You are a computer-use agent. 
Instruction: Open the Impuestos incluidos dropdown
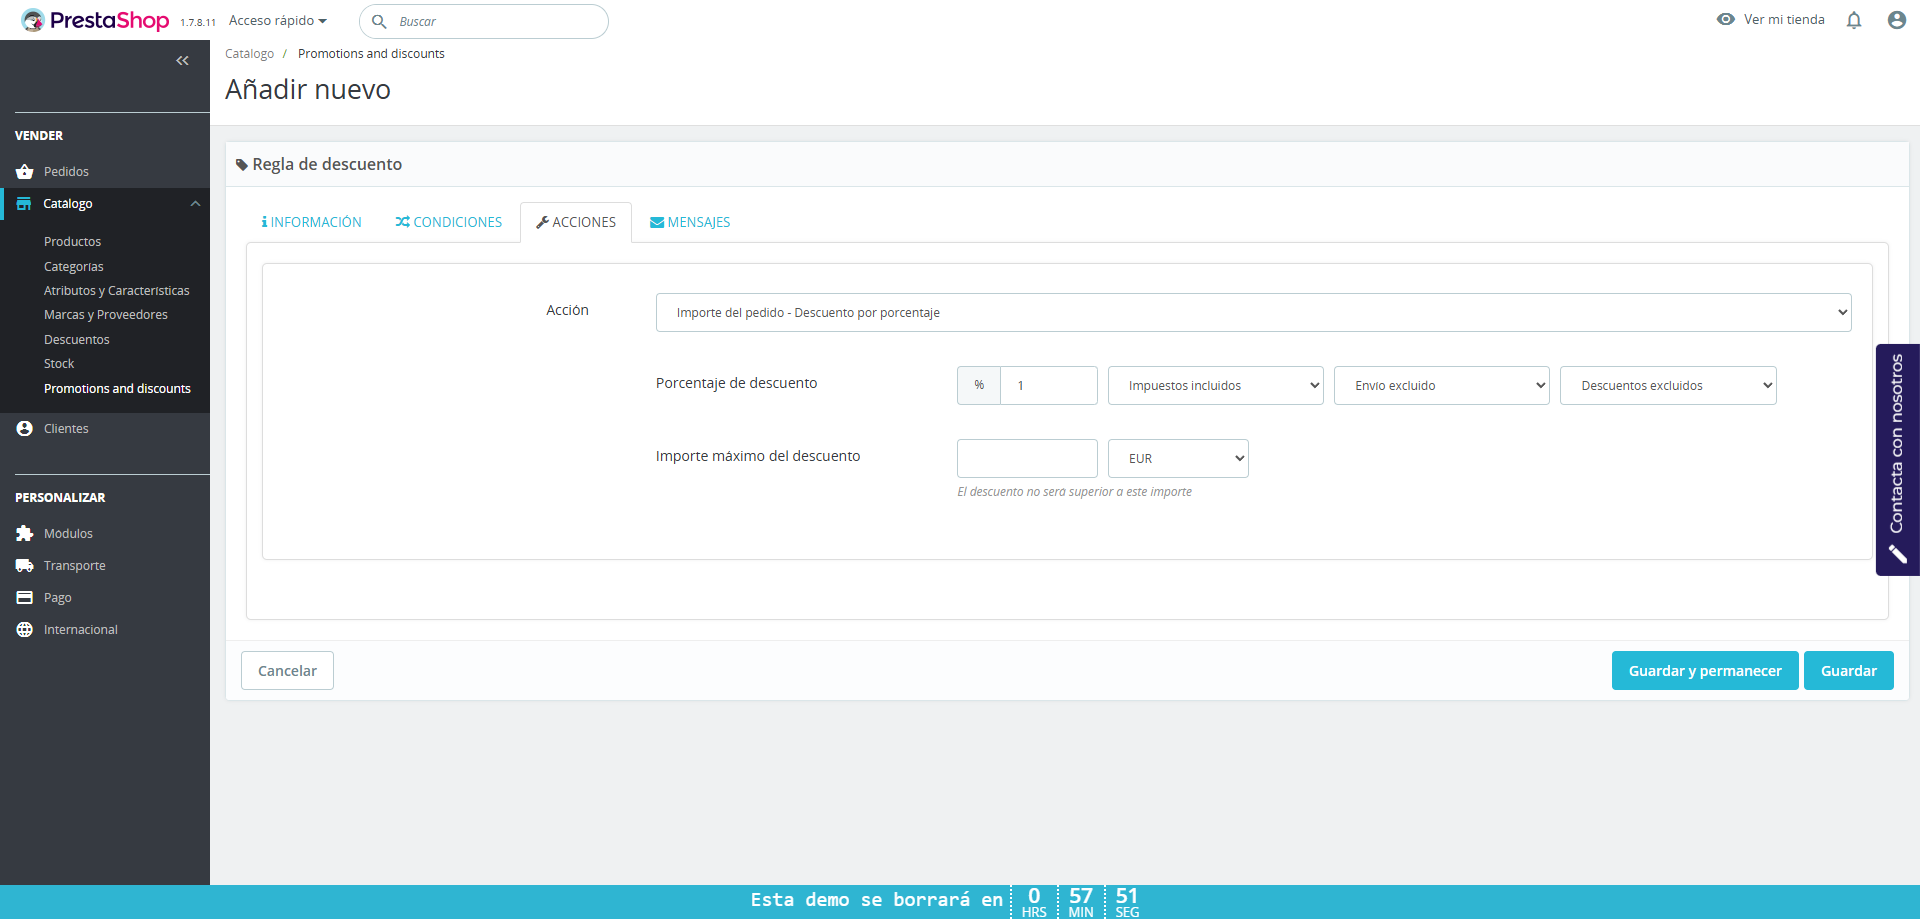click(x=1215, y=385)
